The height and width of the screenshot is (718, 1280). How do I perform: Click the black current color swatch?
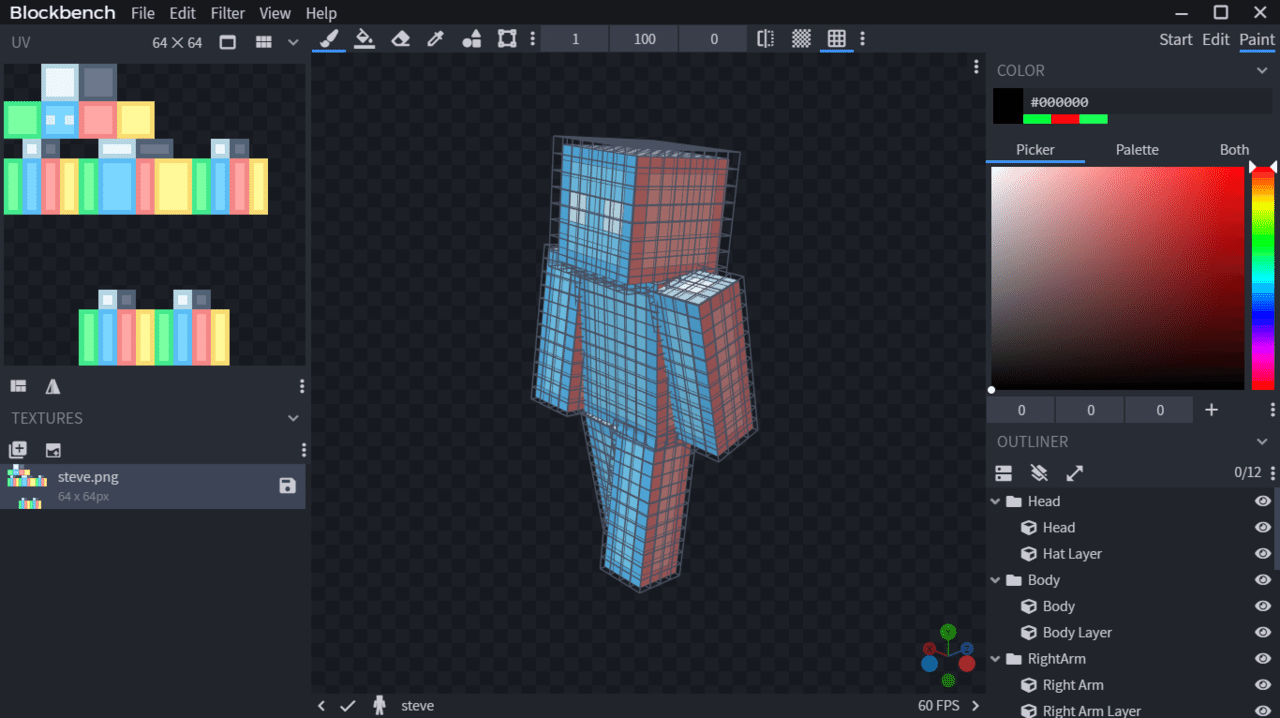pos(1008,106)
